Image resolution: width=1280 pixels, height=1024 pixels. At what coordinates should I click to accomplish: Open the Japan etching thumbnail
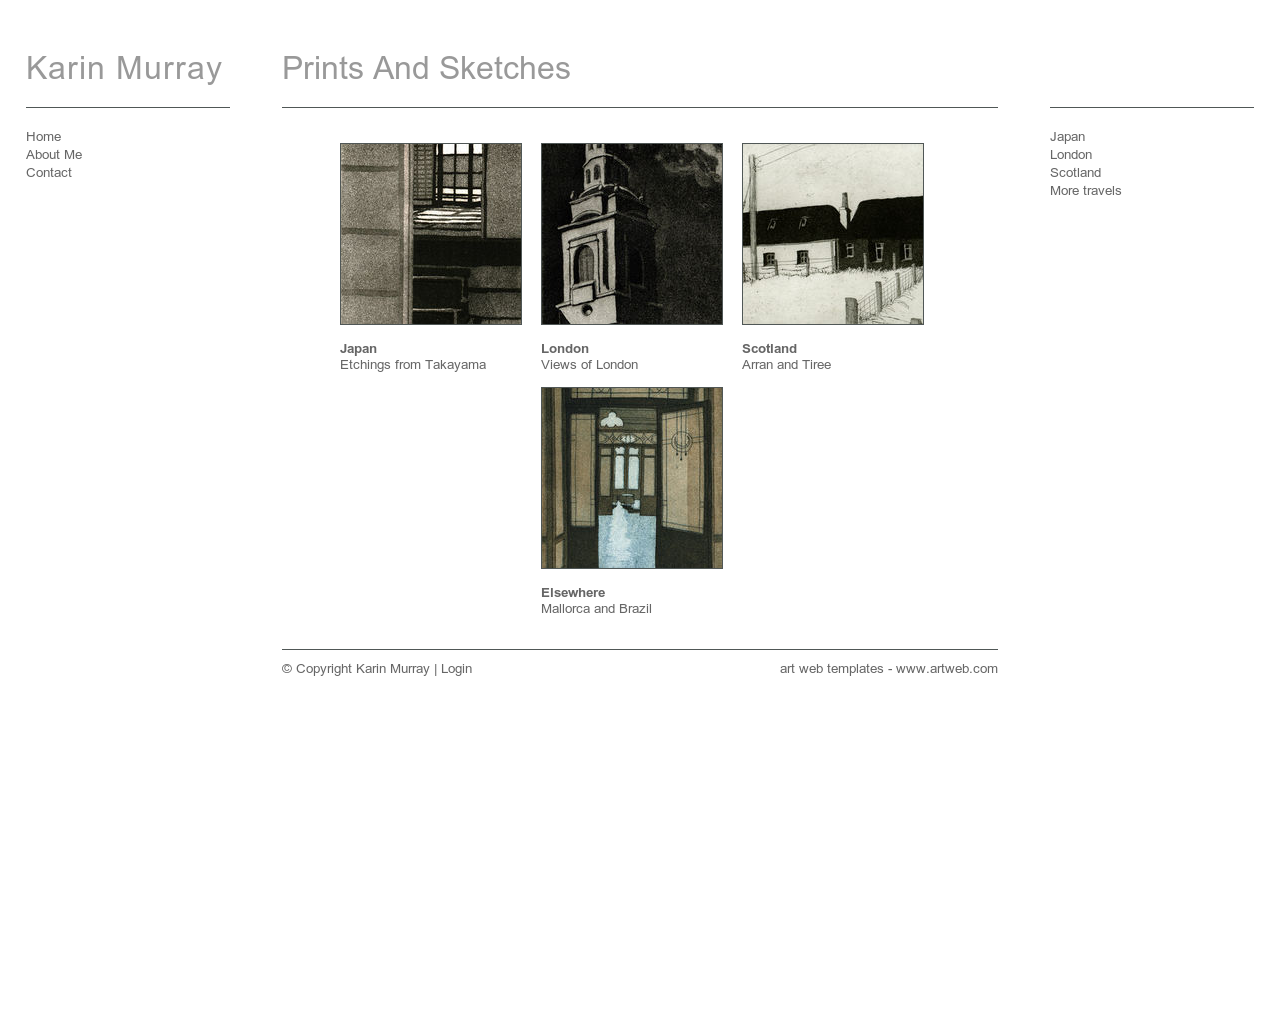coord(431,234)
